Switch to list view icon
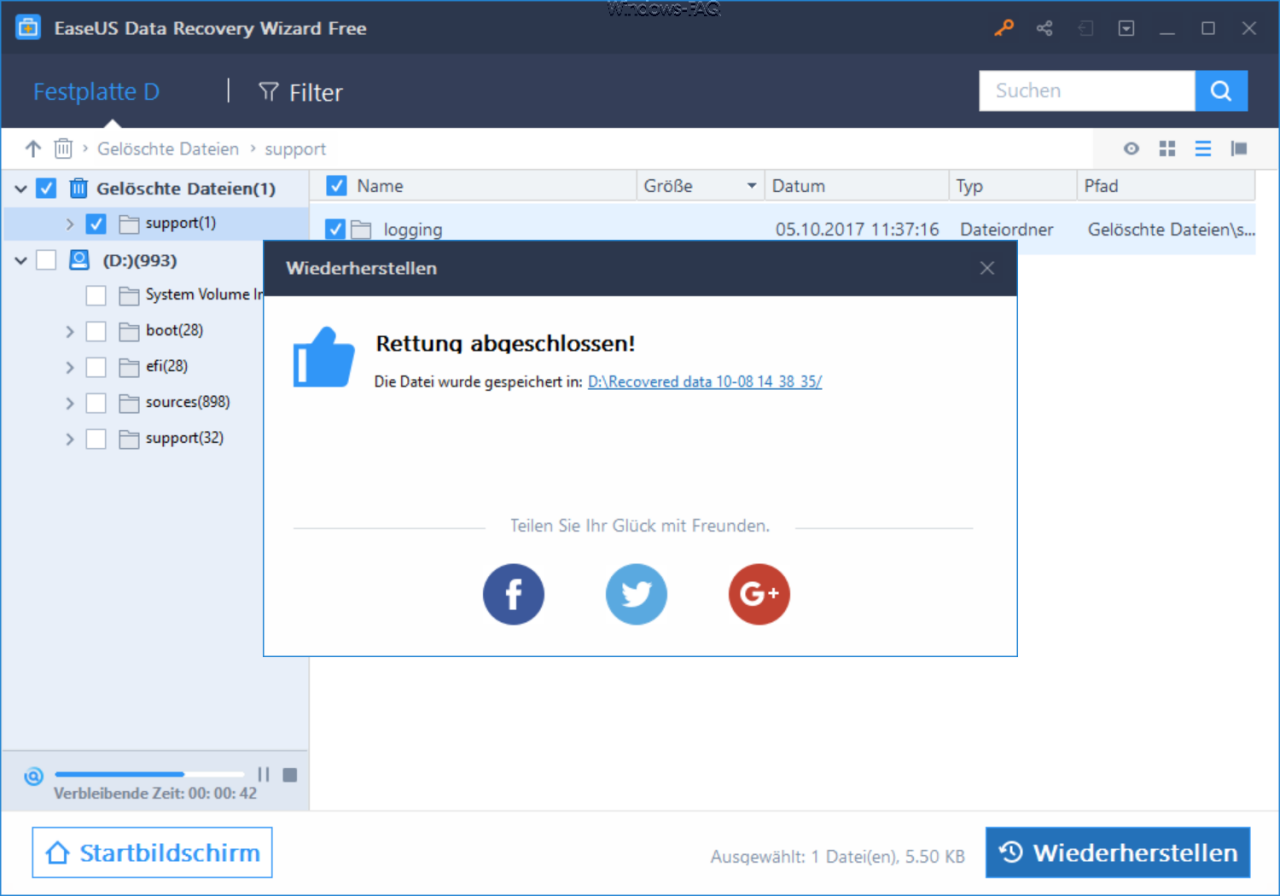This screenshot has height=896, width=1280. coord(1203,149)
